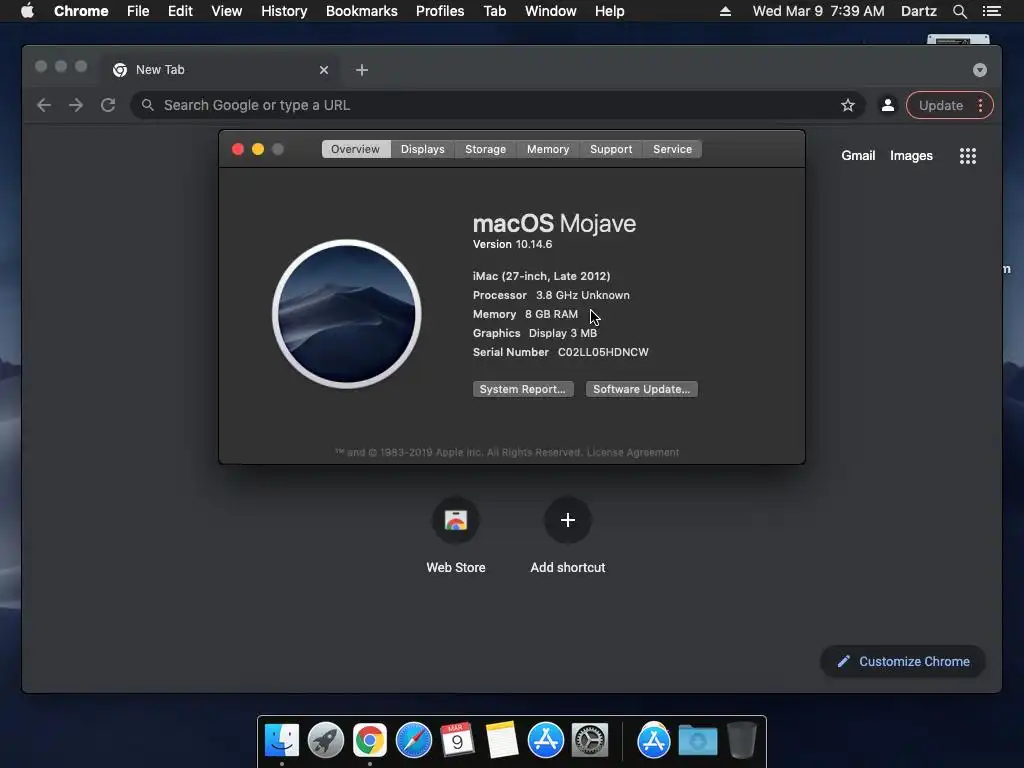Switch to the Support tab
The width and height of the screenshot is (1024, 768).
point(611,149)
